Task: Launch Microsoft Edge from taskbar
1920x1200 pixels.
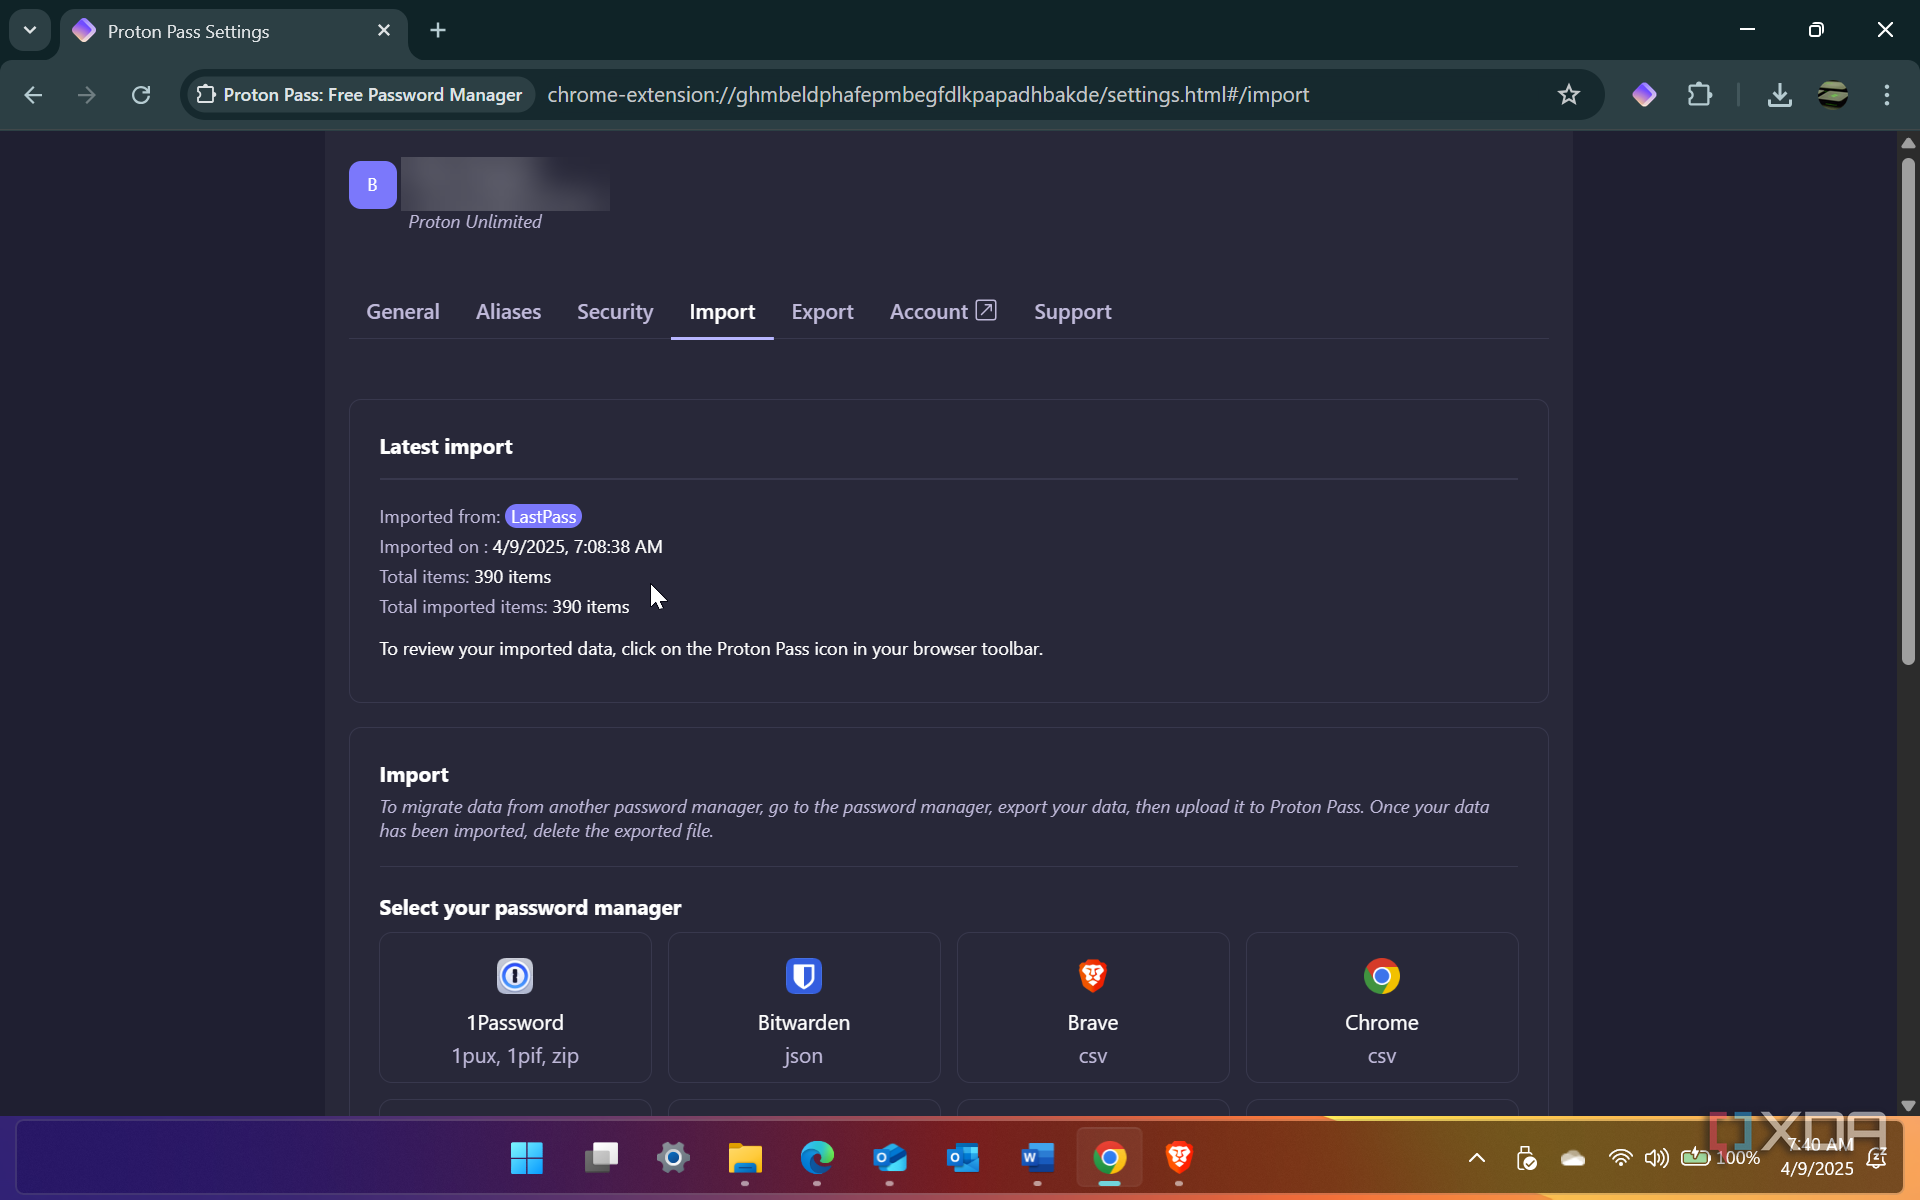Action: point(817,1158)
